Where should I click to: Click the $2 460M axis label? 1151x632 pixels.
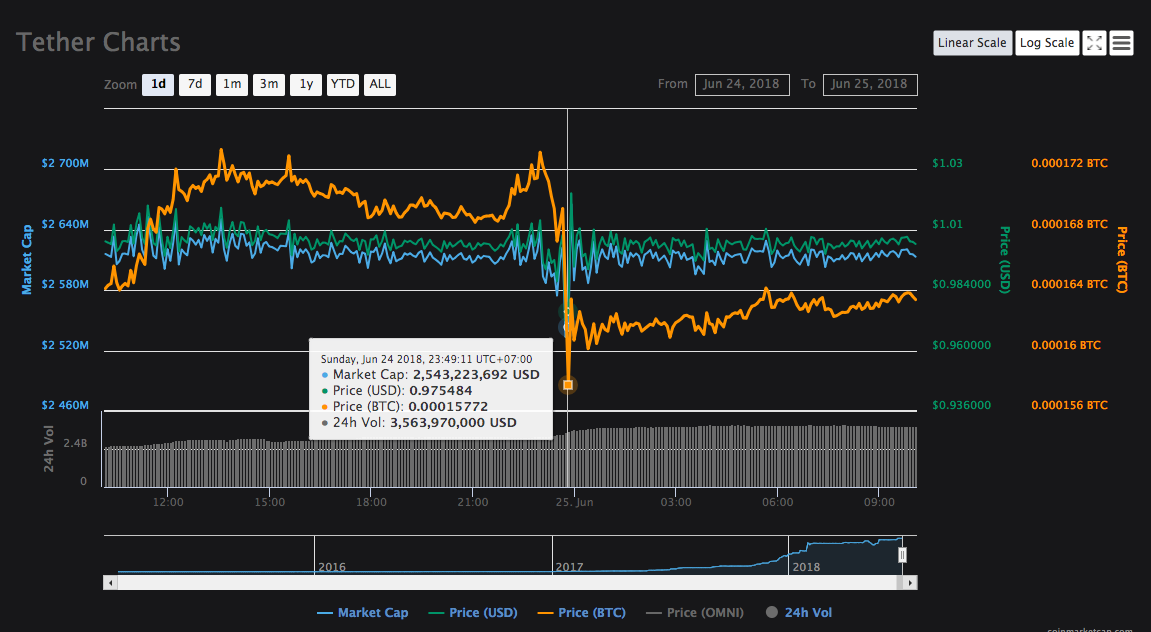point(65,405)
